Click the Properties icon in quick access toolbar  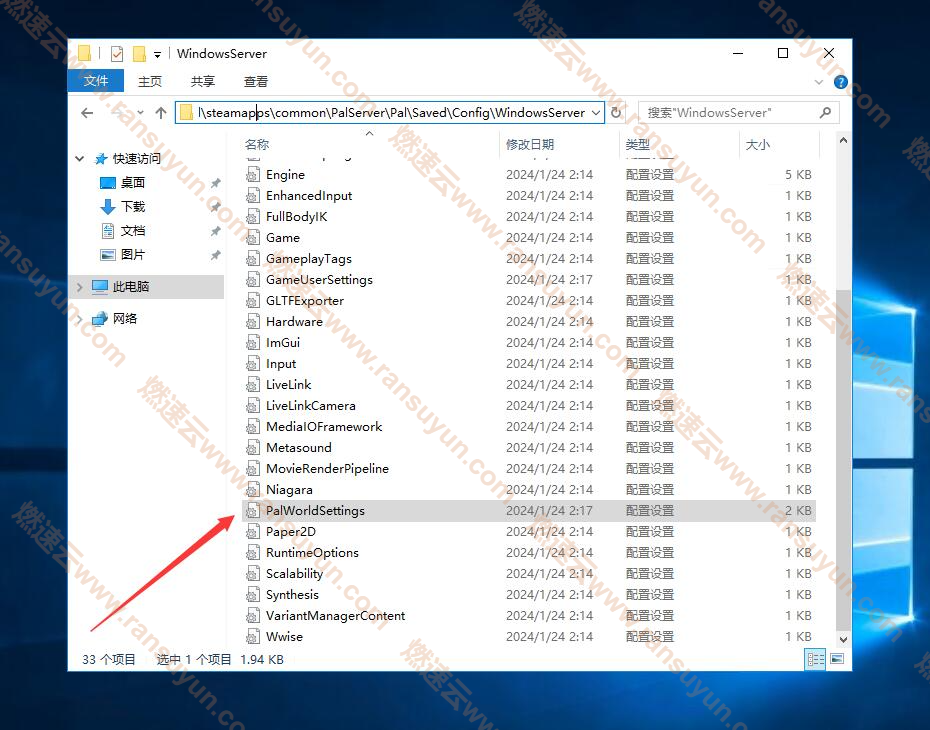pos(117,54)
